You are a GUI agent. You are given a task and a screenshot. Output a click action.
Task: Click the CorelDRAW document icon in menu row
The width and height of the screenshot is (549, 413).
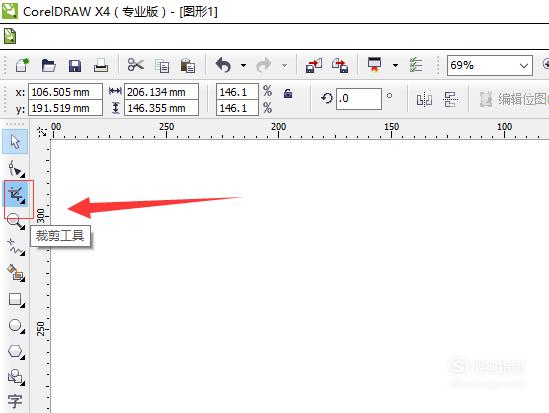click(10, 36)
